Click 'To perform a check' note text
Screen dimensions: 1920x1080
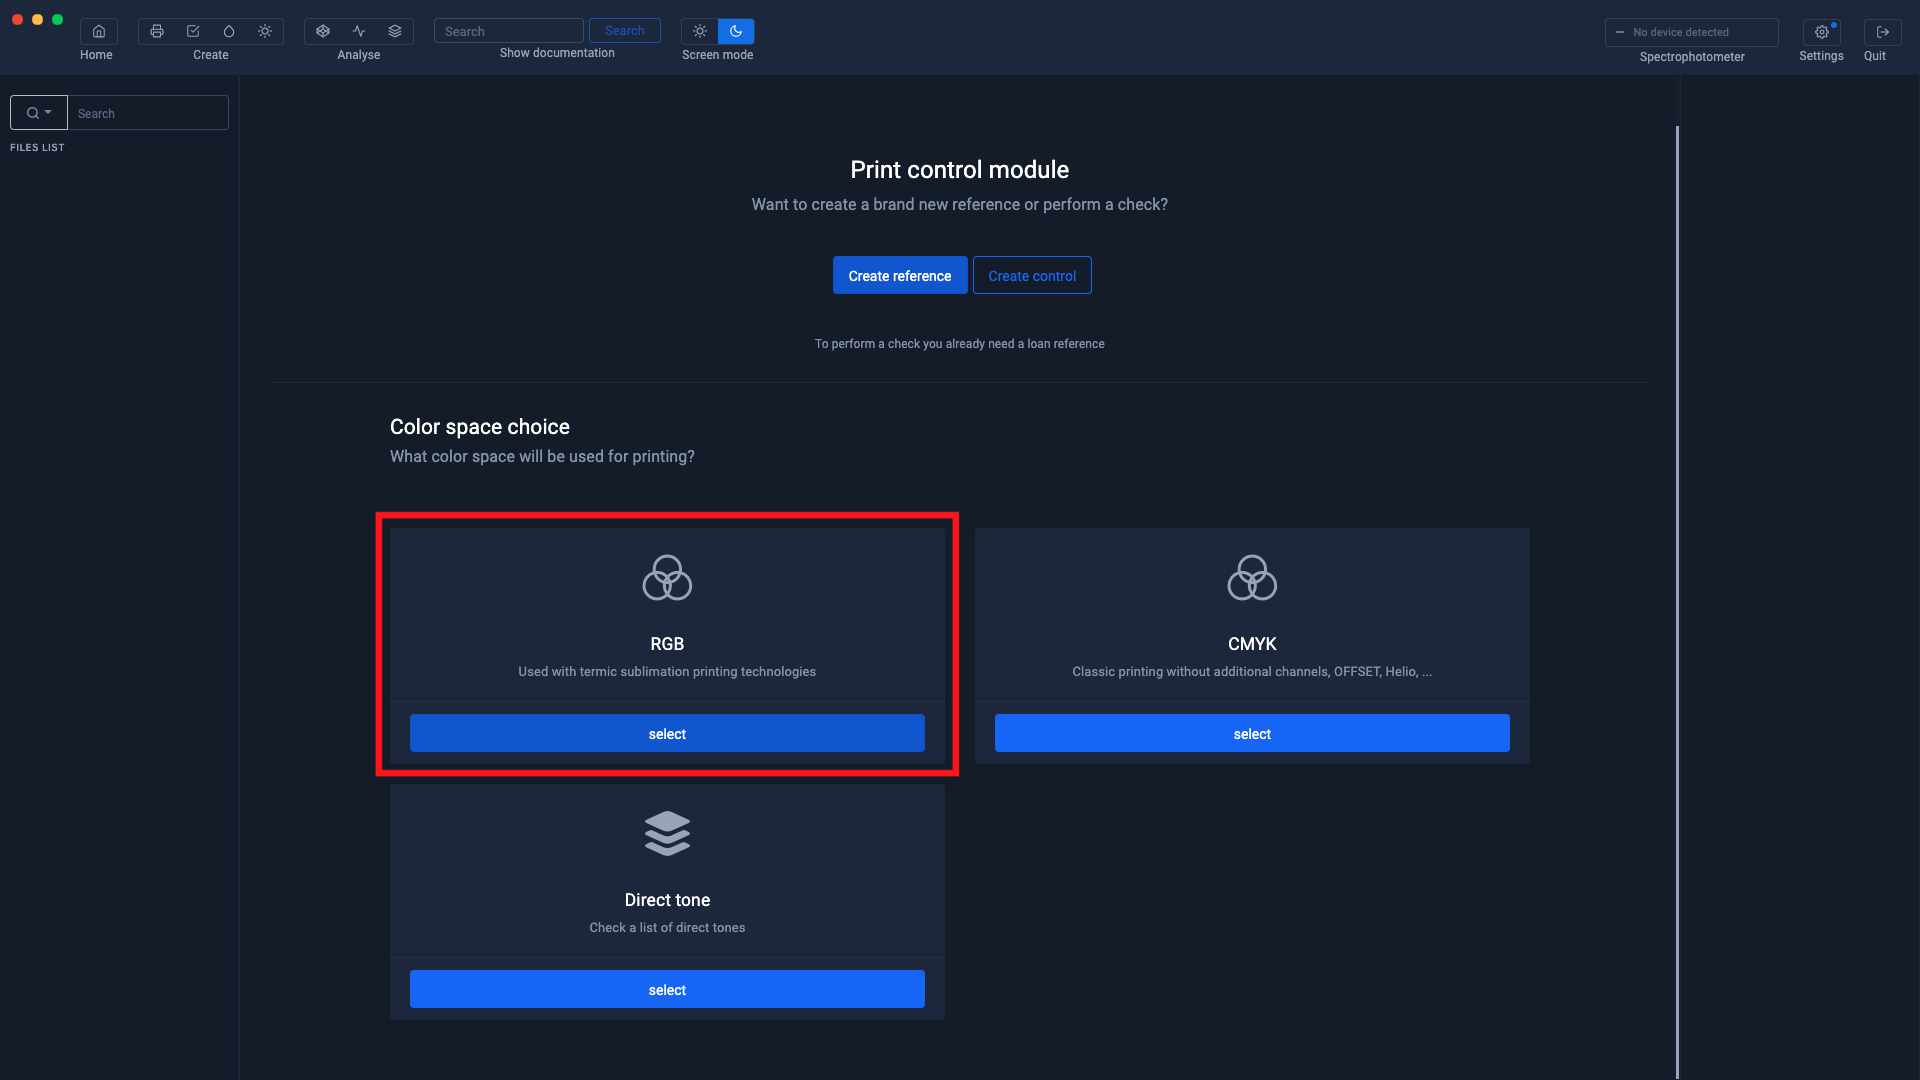pyautogui.click(x=960, y=344)
